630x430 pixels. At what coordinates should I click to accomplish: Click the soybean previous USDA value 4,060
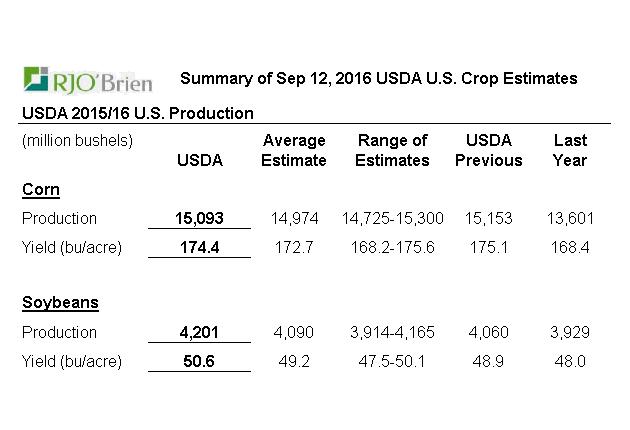coord(489,332)
